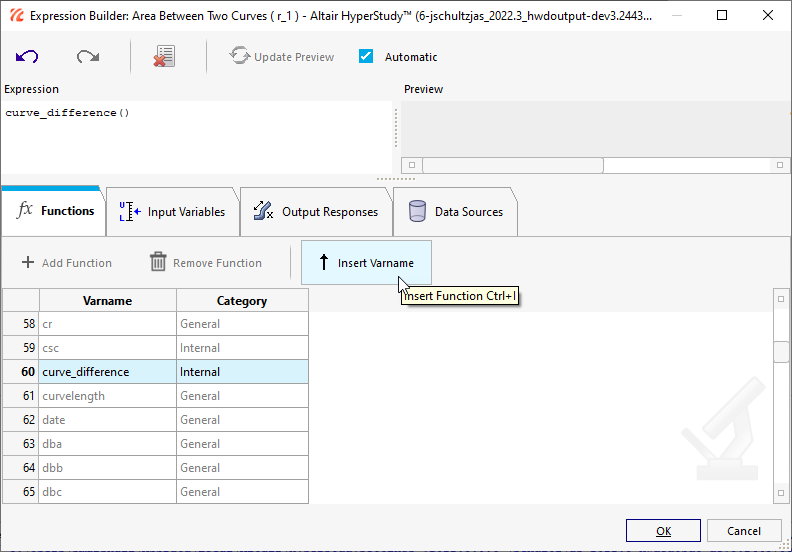Click the undo arrow icon
Image resolution: width=792 pixels, height=552 pixels.
[x=27, y=57]
